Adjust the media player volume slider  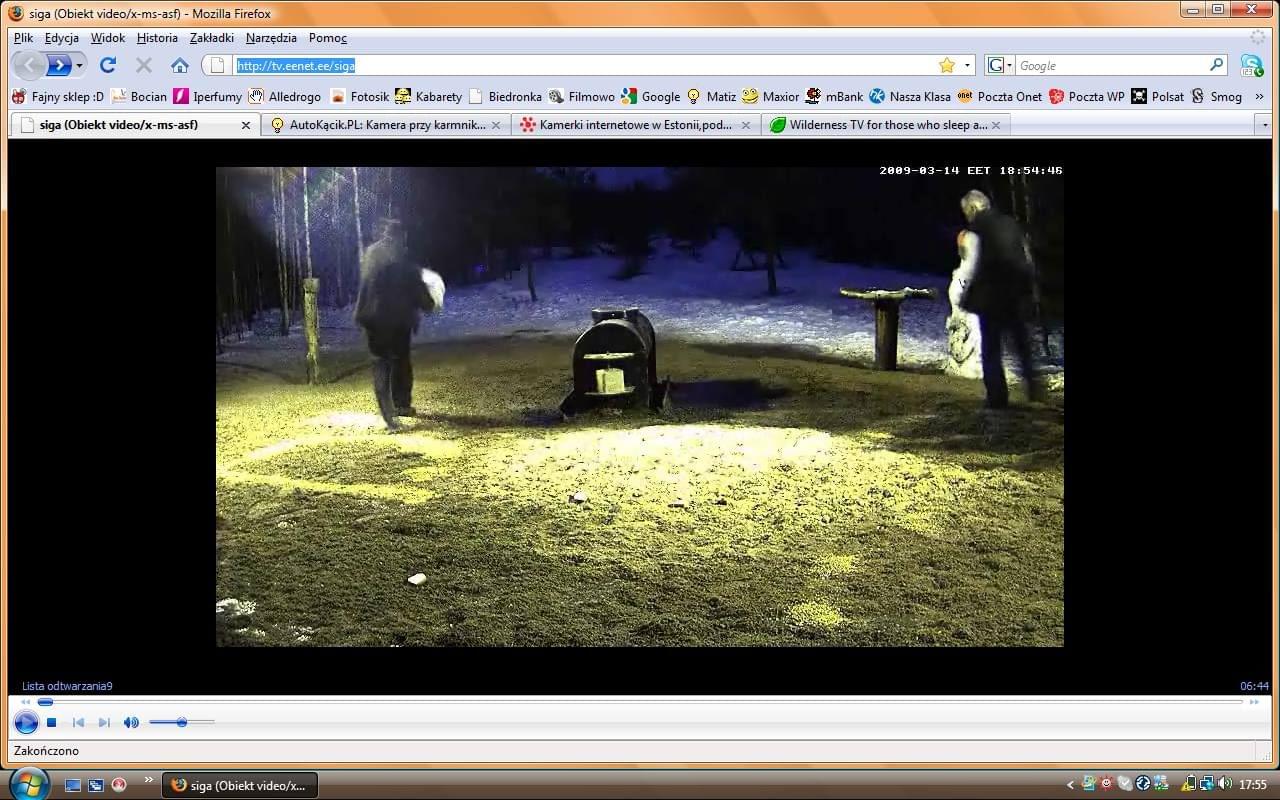point(181,722)
